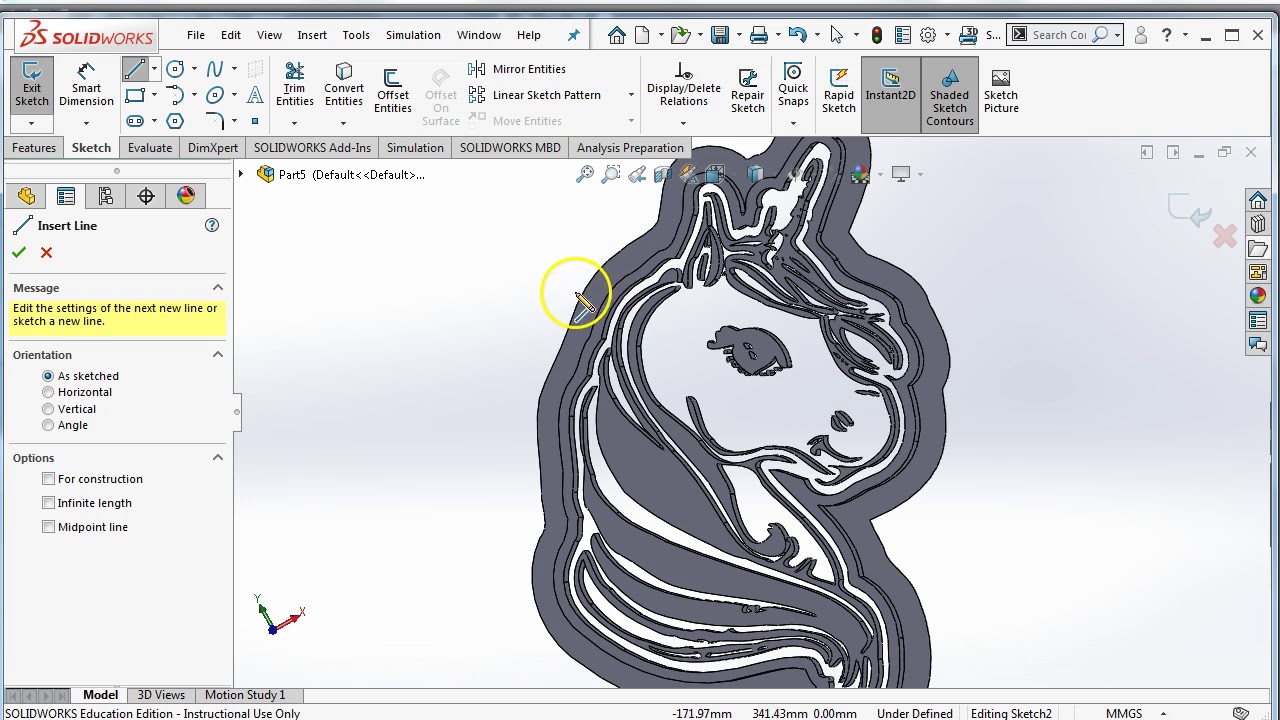Collapse the Message section
The width and height of the screenshot is (1280, 720).
click(x=217, y=288)
